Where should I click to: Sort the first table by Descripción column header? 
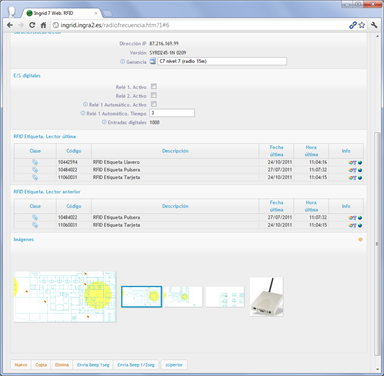[175, 151]
